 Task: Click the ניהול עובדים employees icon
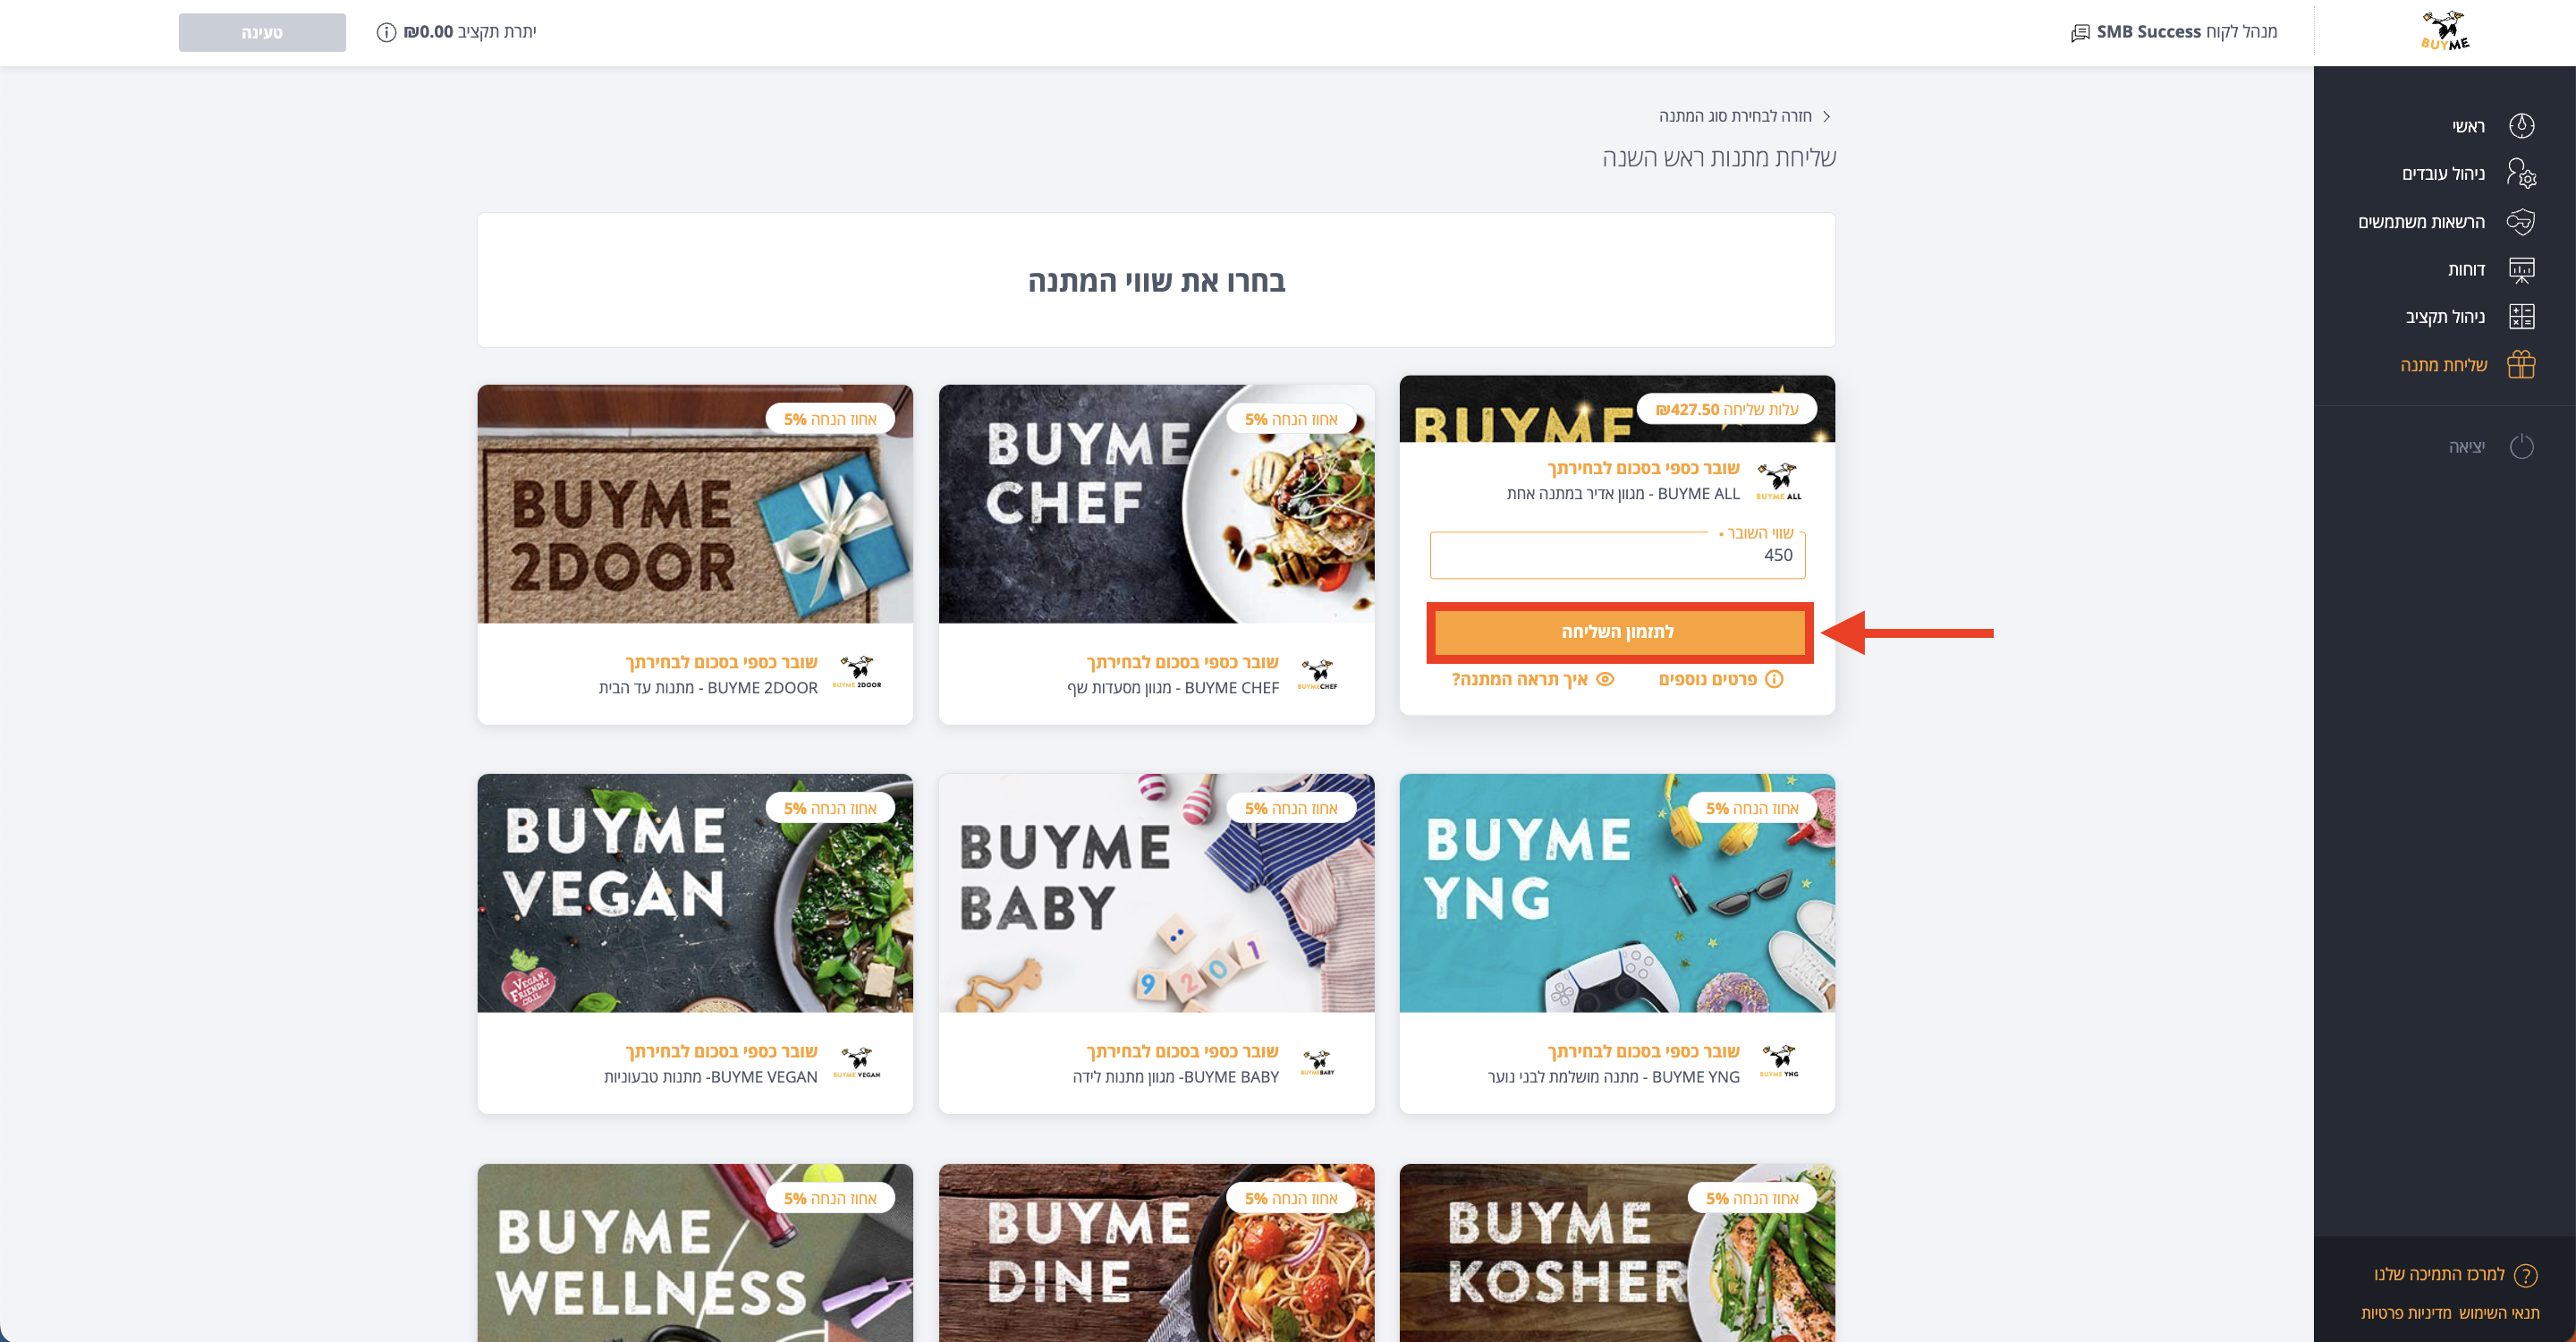click(x=2521, y=174)
